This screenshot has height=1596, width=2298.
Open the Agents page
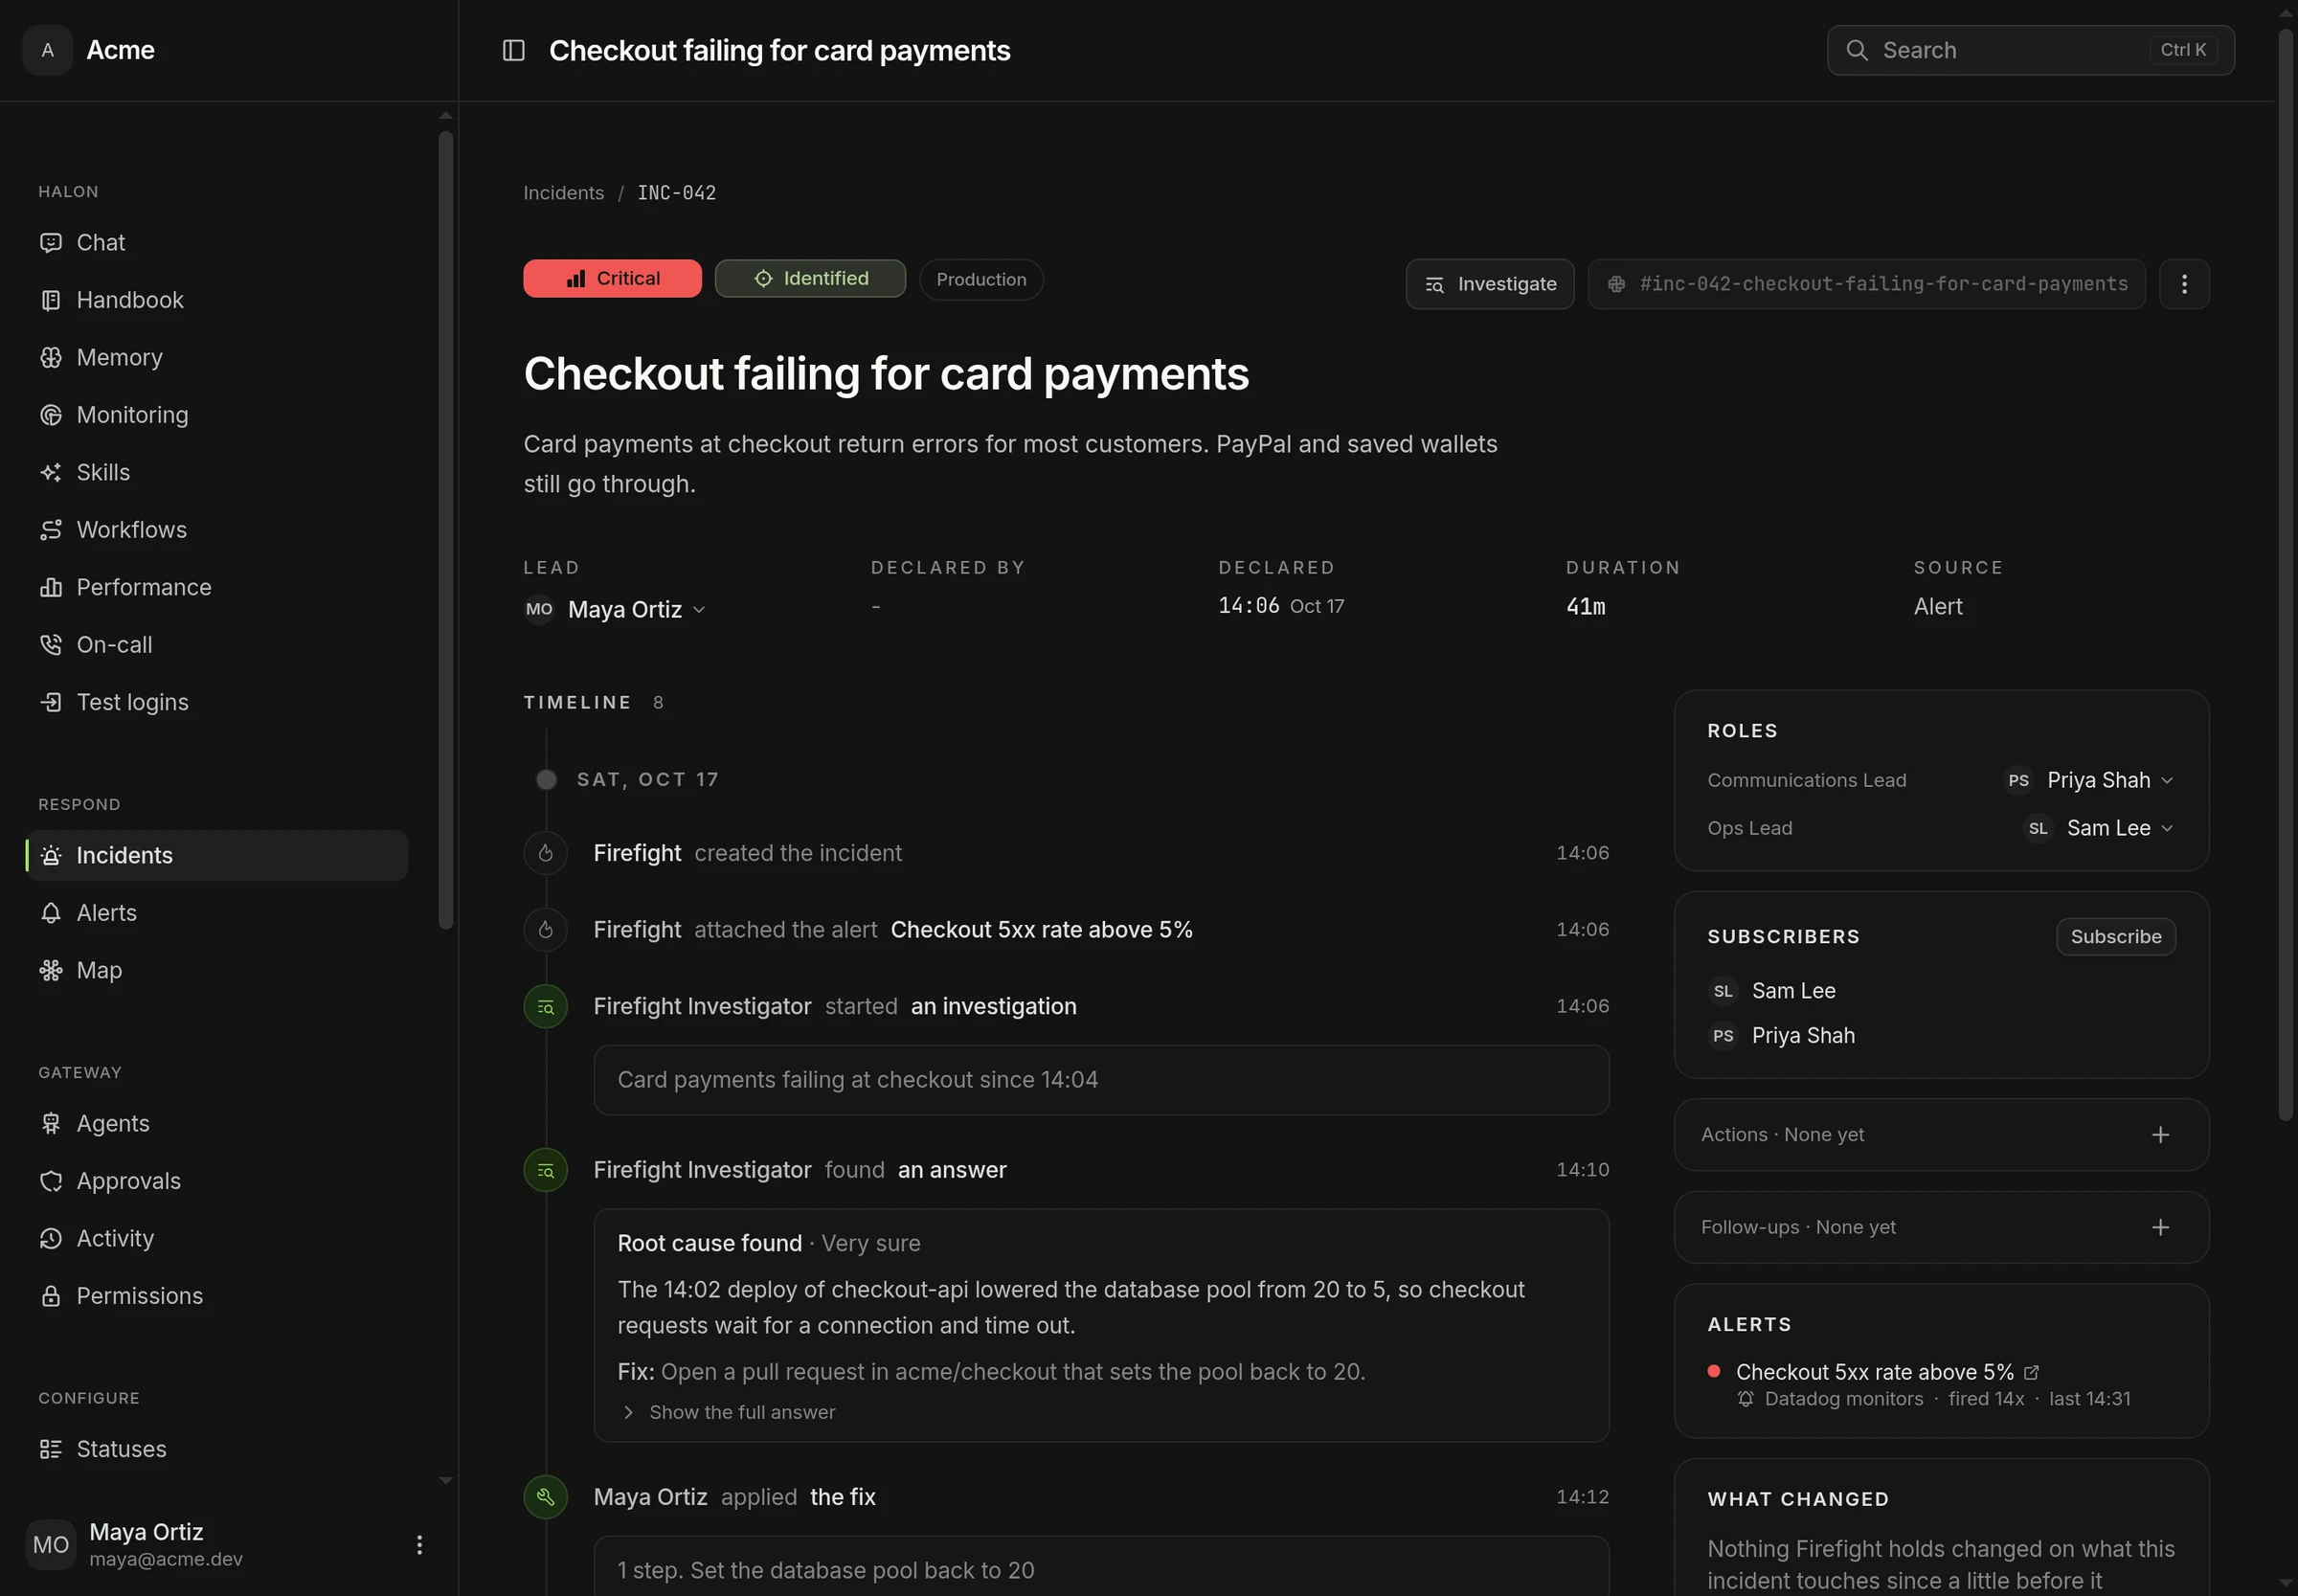tap(217, 1124)
